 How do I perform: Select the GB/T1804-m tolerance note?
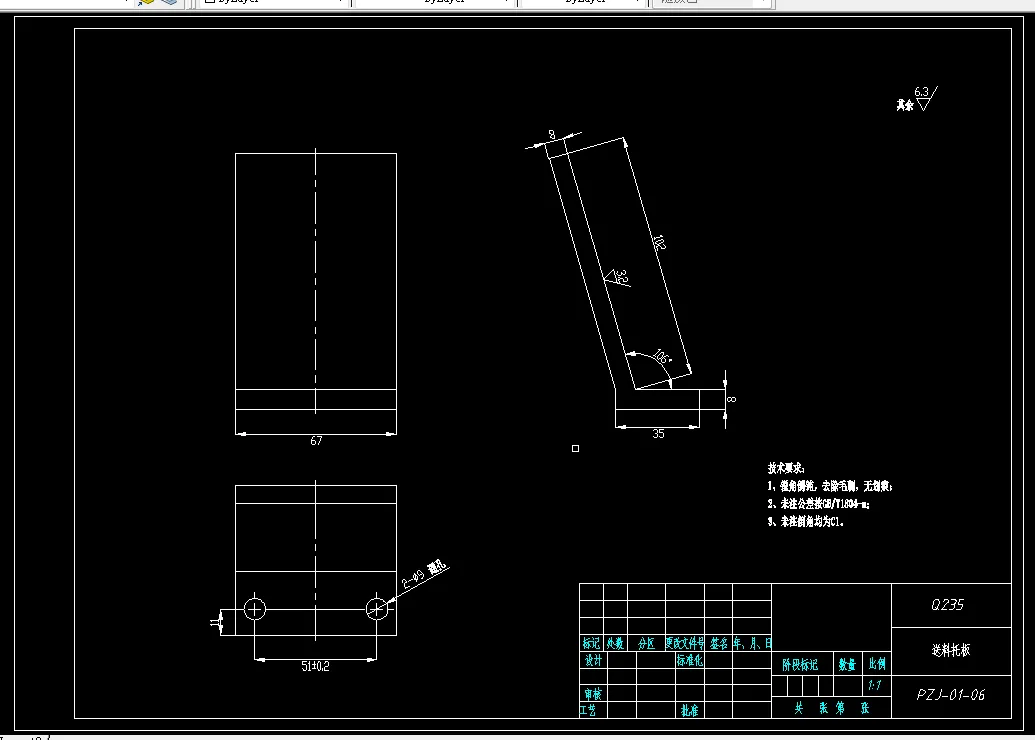818,504
